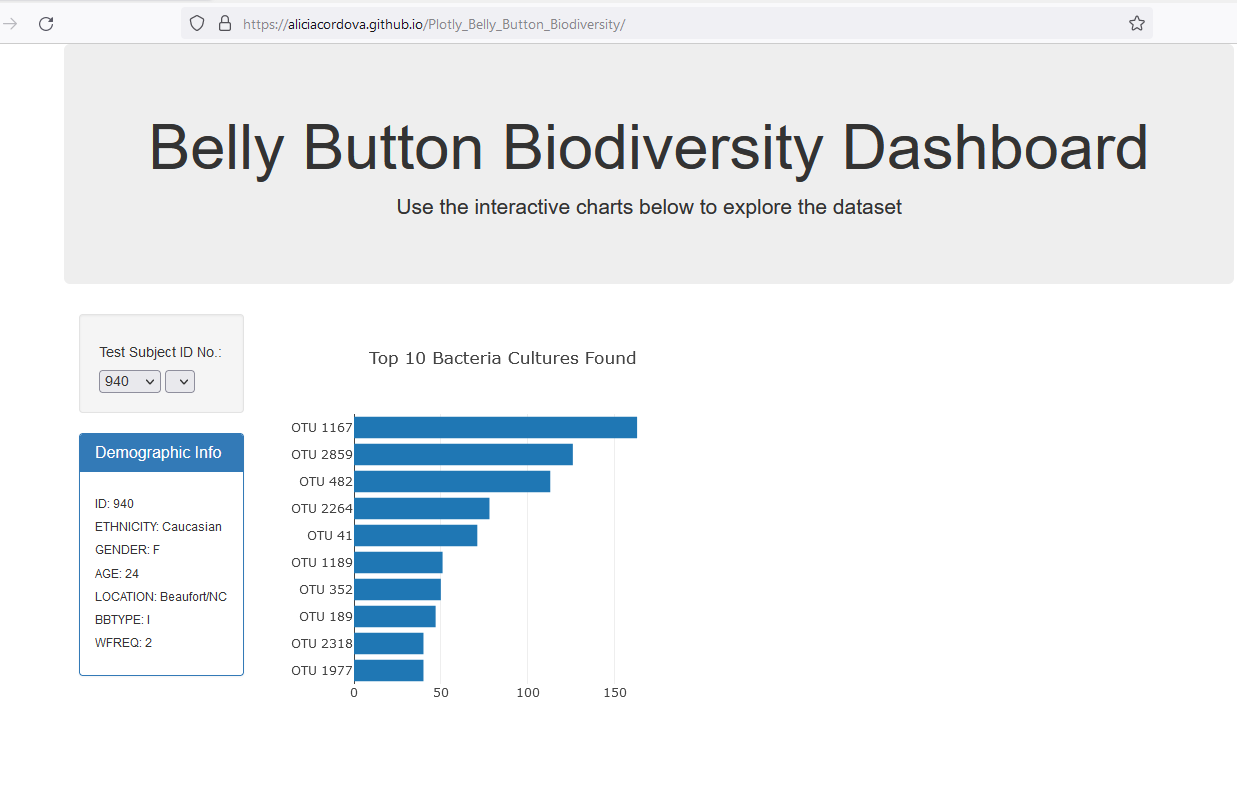Screen dimensions: 1237x807
Task: Click the OTU 41 axis label
Action: point(328,535)
